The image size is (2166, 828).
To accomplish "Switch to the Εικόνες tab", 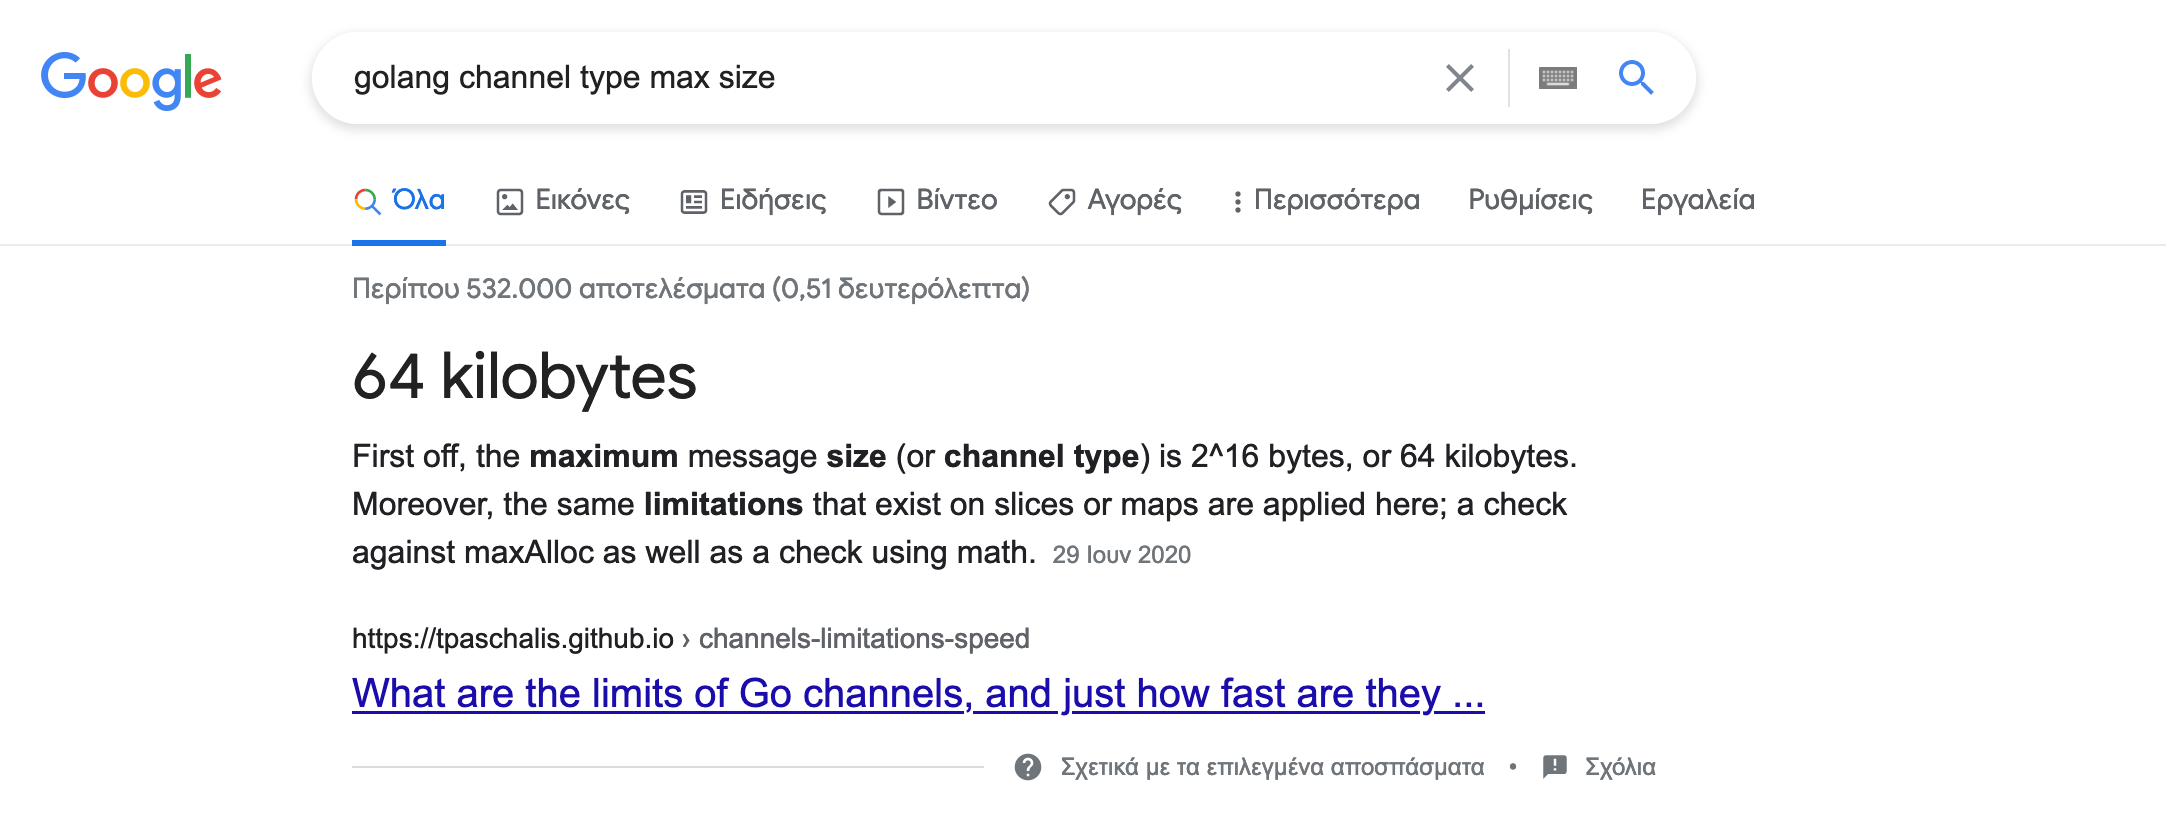I will [x=563, y=200].
